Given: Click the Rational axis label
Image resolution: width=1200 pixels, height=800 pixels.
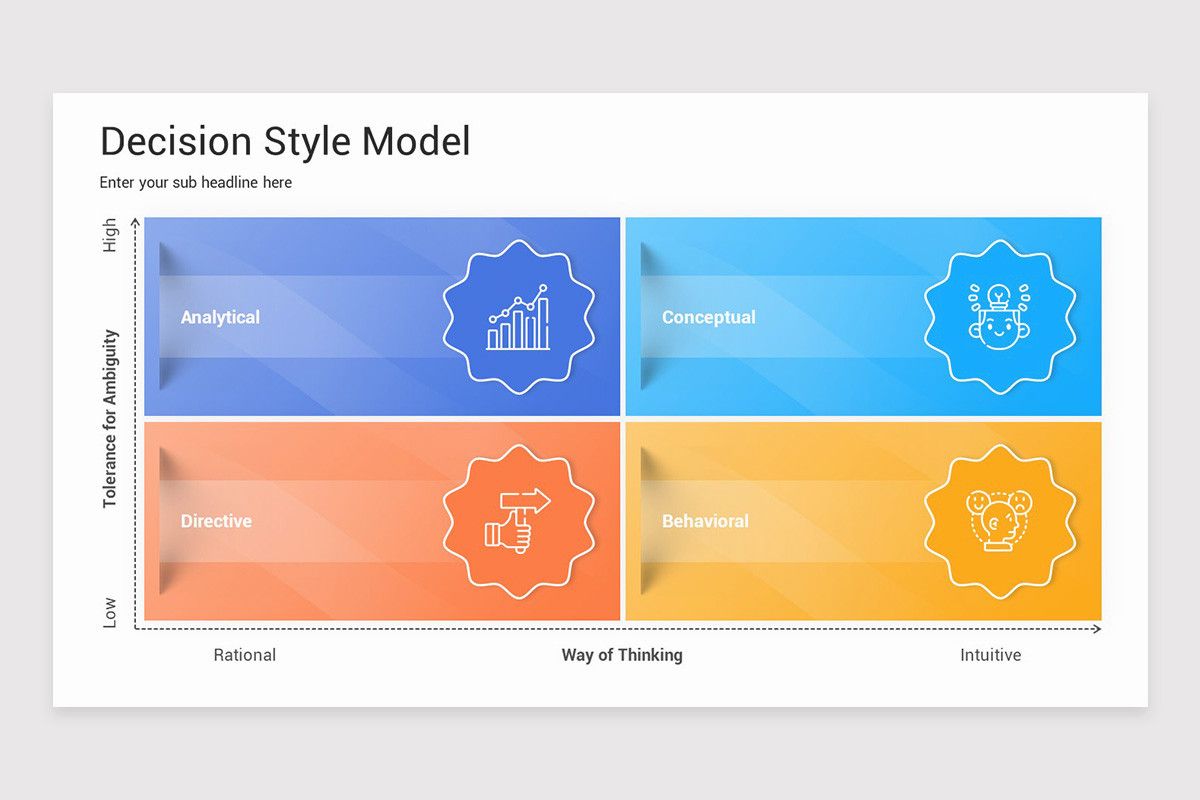Looking at the screenshot, I should point(244,655).
